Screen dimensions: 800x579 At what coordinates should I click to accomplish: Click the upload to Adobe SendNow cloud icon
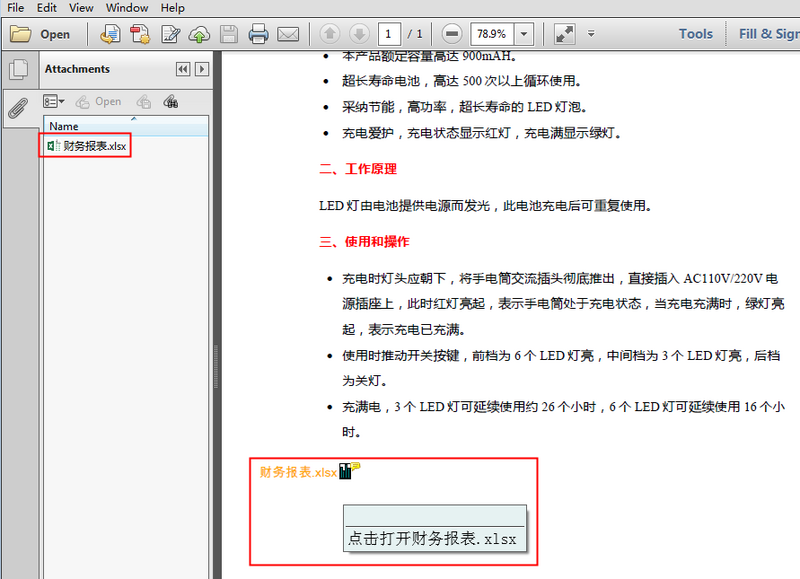pos(198,33)
